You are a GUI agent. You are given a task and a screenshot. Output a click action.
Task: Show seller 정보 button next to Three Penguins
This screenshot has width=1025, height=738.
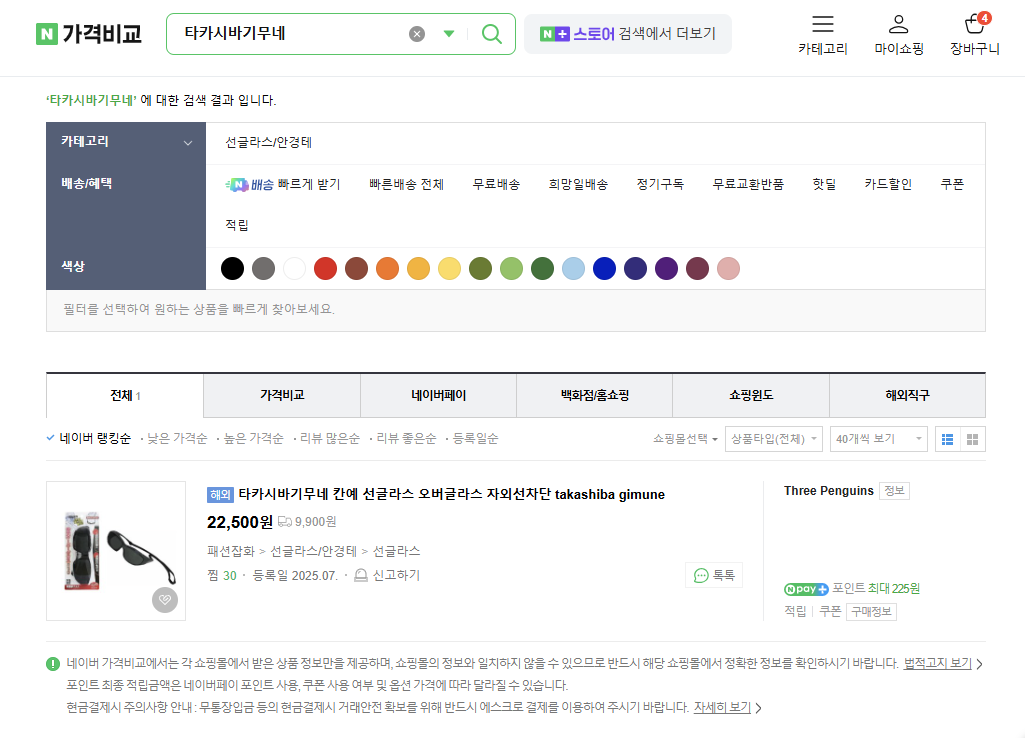tap(894, 491)
